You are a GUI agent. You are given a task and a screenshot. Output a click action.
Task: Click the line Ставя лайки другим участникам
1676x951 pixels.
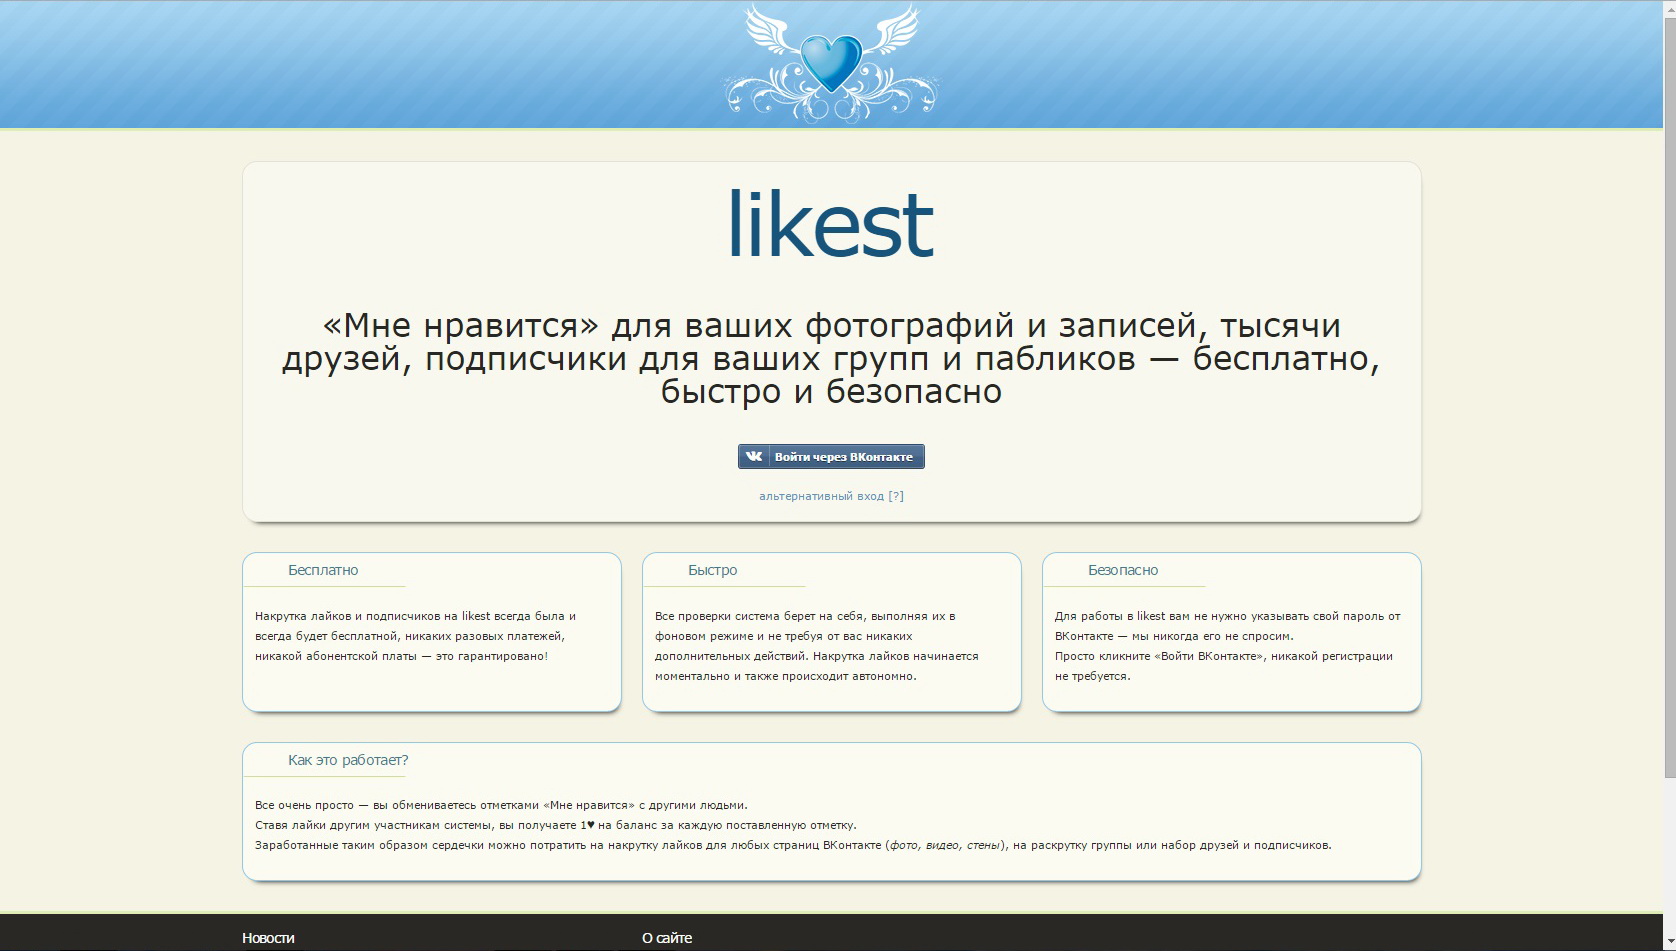tap(556, 825)
